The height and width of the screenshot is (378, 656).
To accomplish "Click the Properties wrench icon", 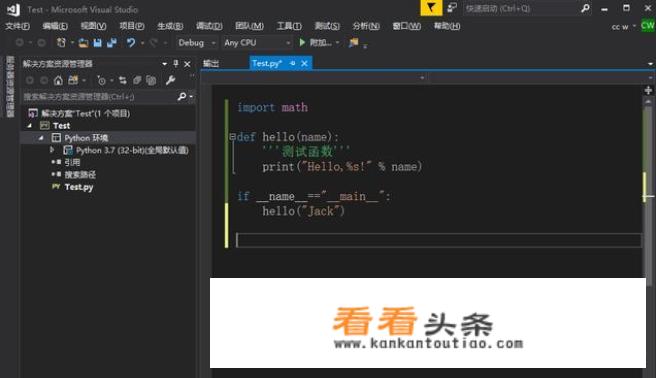I will (x=170, y=80).
